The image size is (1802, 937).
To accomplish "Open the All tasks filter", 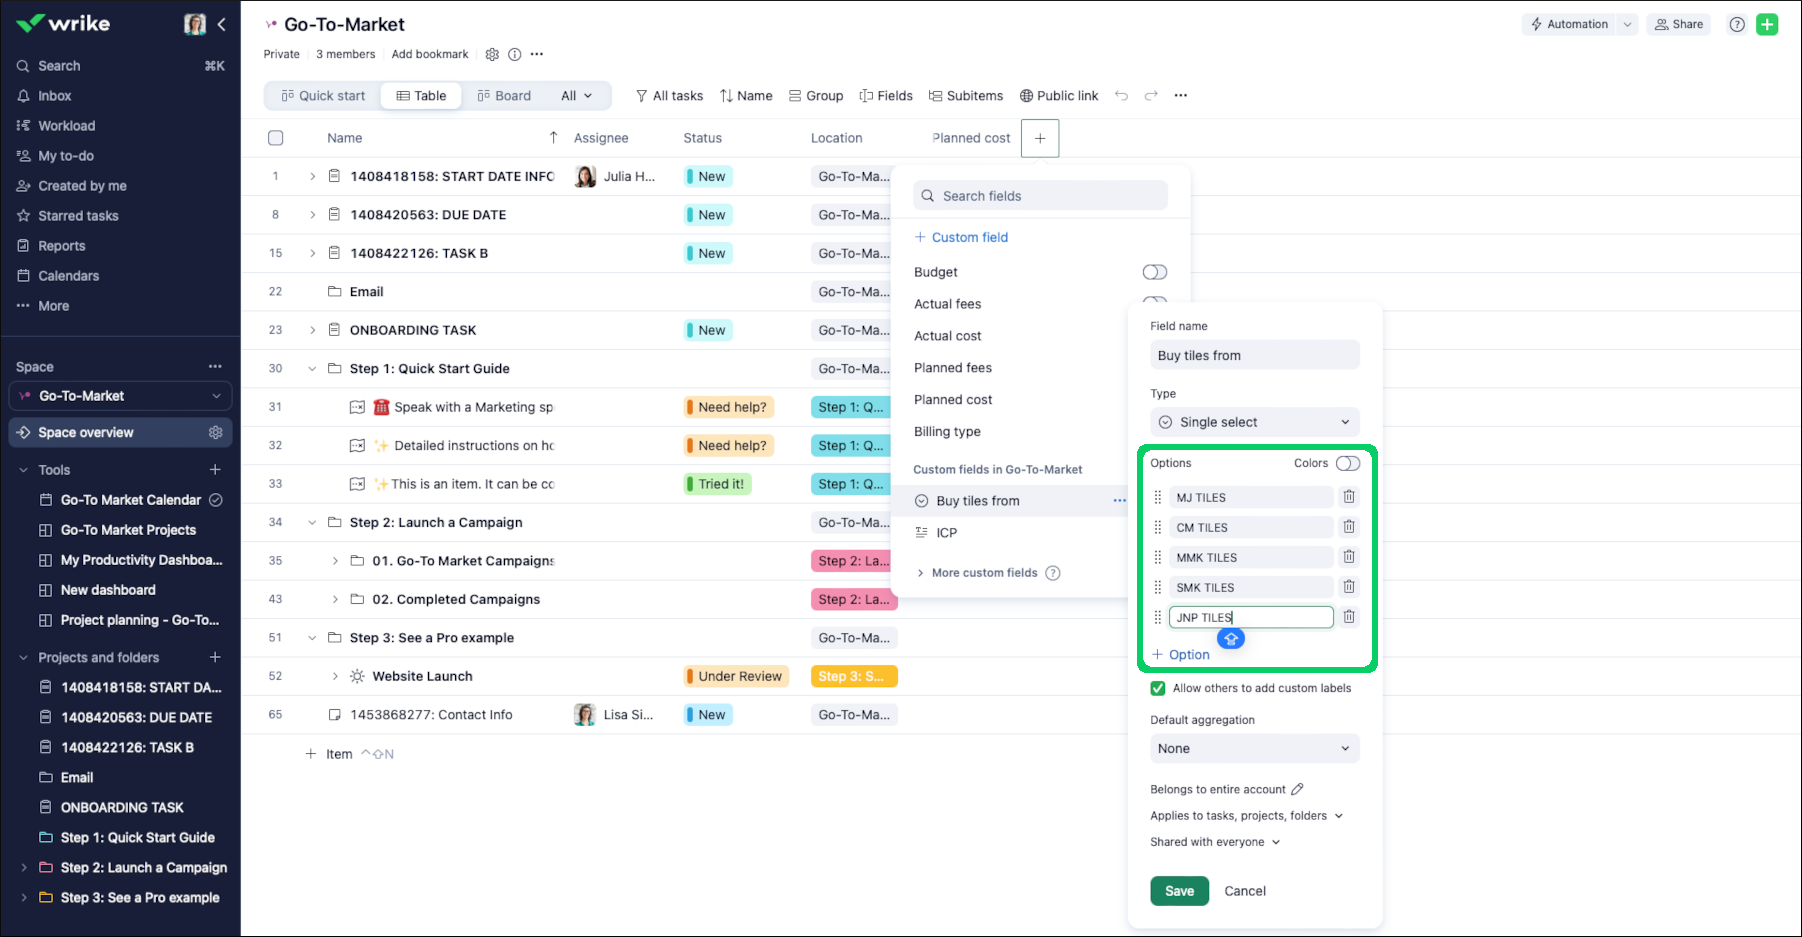I will 669,96.
